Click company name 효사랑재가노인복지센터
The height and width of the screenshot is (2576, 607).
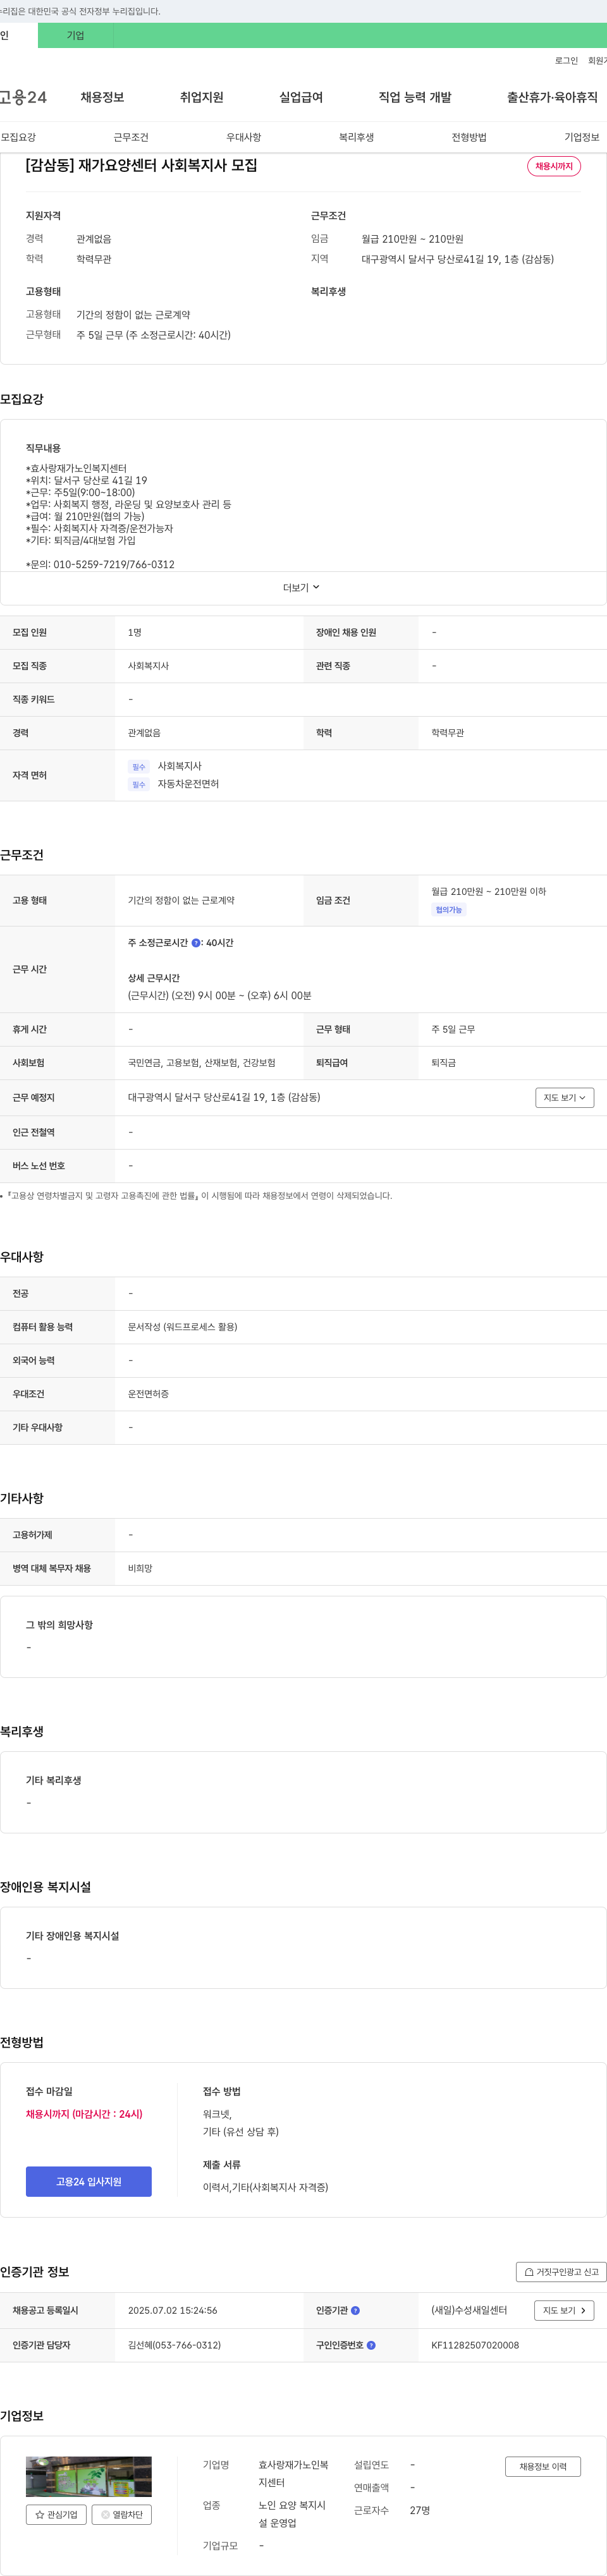[x=293, y=2473]
